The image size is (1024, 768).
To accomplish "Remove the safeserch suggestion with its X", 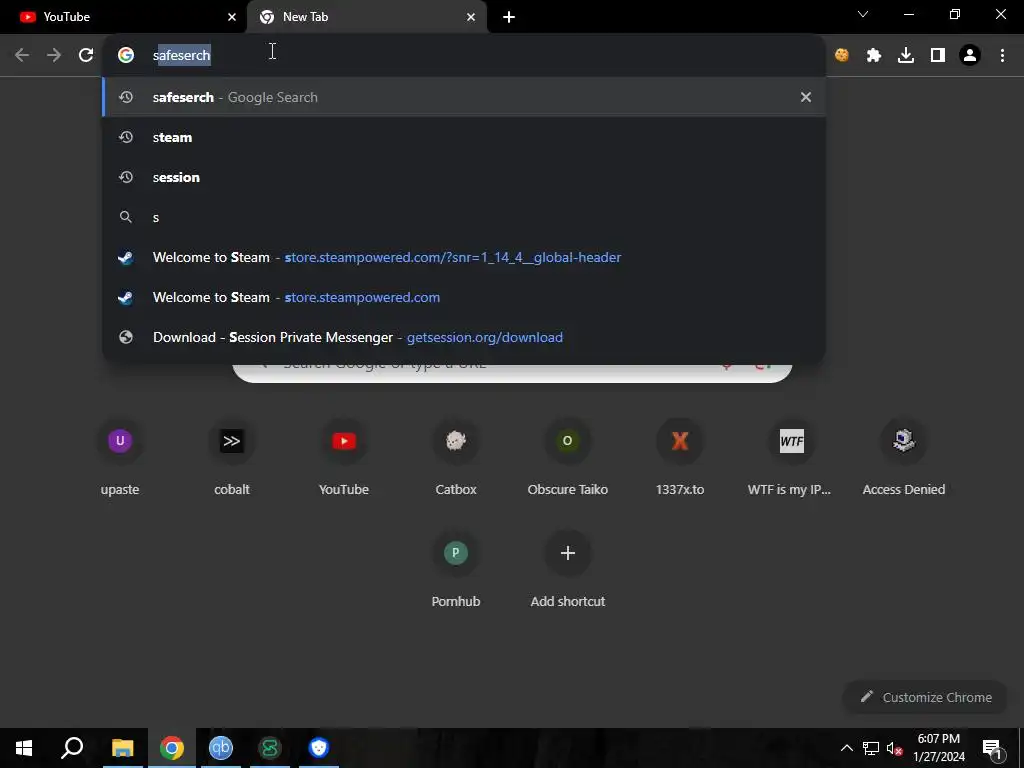I will click(806, 97).
